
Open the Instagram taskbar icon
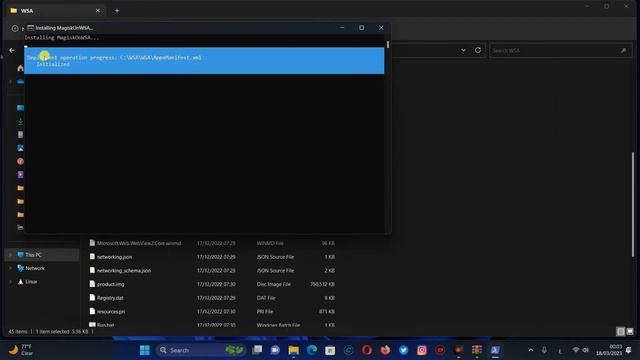[x=422, y=350]
